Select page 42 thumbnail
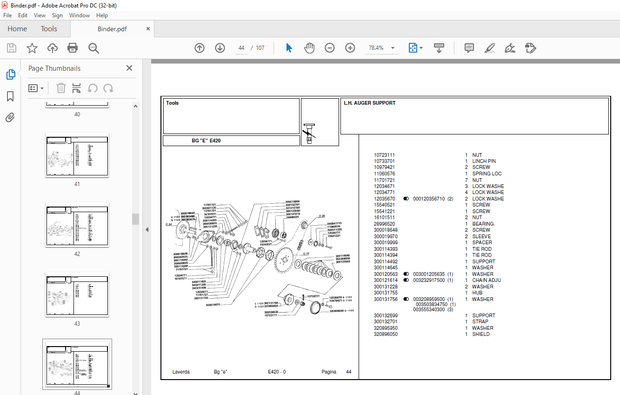The height and width of the screenshot is (395, 620). click(x=77, y=225)
